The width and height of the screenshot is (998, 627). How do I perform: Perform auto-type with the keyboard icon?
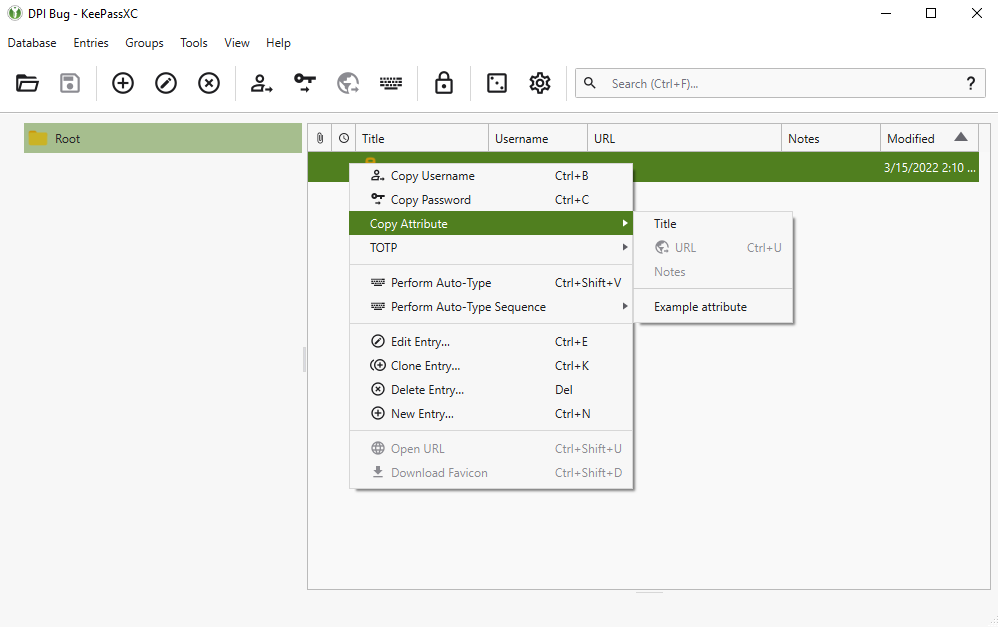coord(390,83)
